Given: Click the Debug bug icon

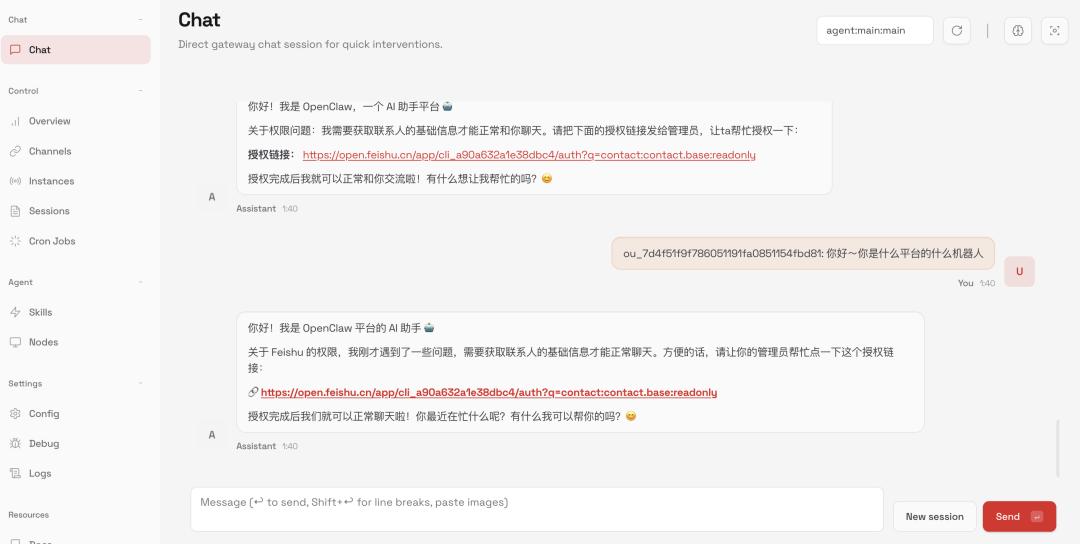Looking at the screenshot, I should 15,443.
